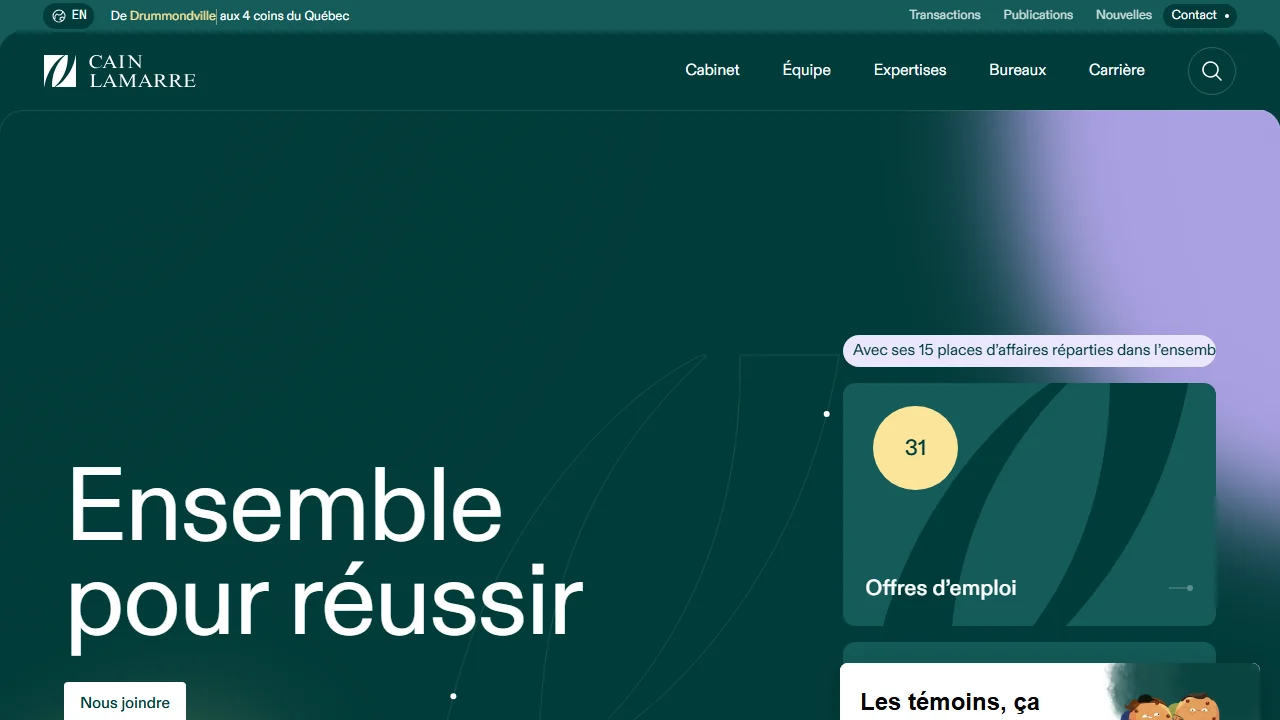The height and width of the screenshot is (720, 1280).
Task: Click the Nous joindre button
Action: [x=125, y=702]
